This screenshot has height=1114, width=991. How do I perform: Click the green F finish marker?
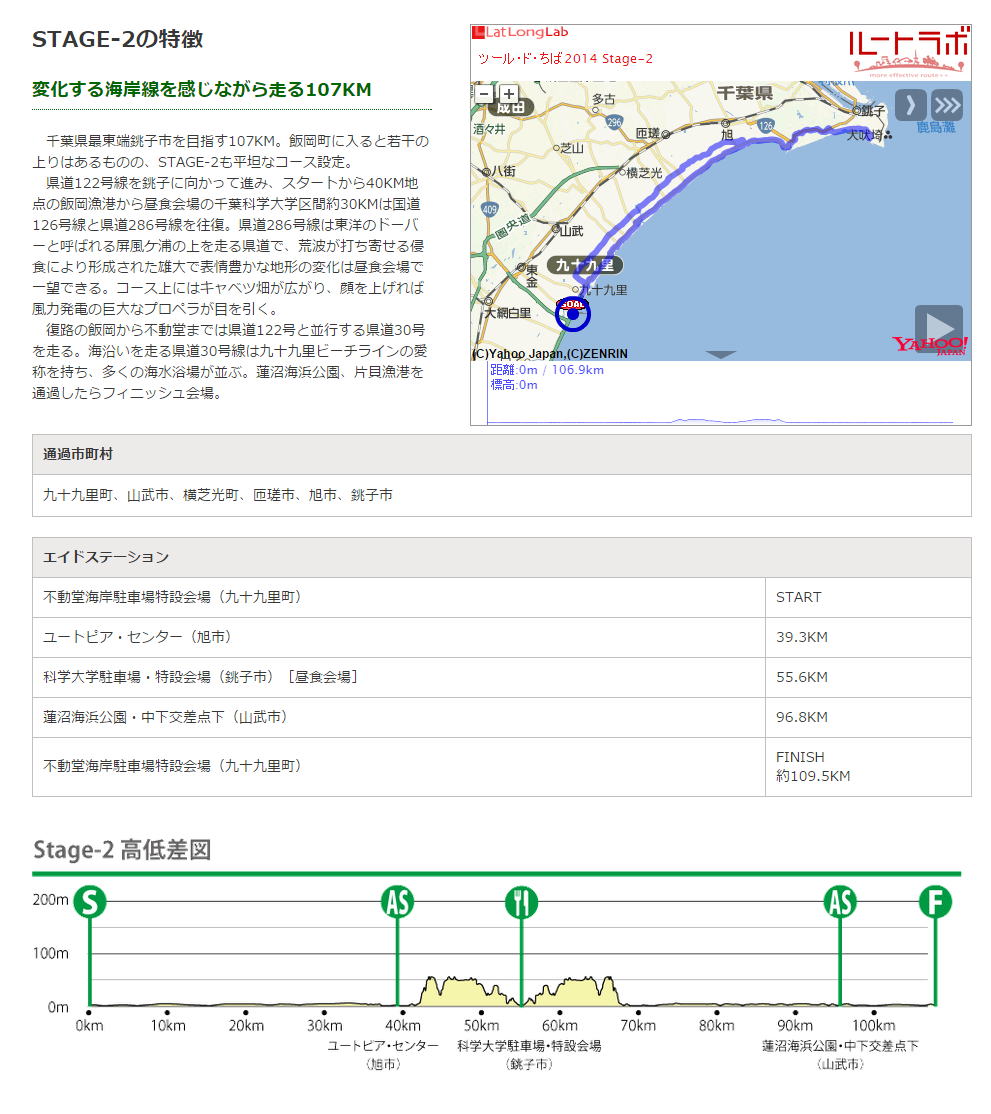pos(935,902)
